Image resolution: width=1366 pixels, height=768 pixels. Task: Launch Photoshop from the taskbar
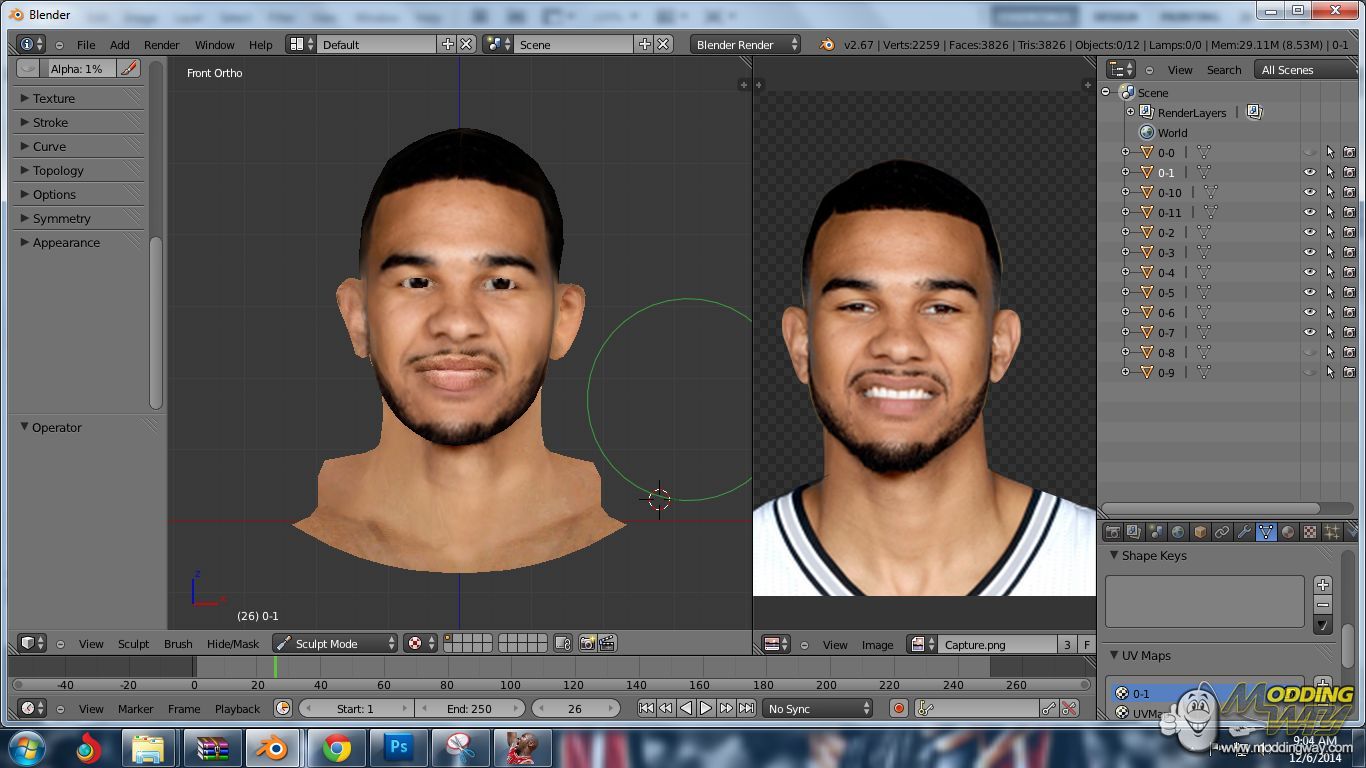click(398, 748)
